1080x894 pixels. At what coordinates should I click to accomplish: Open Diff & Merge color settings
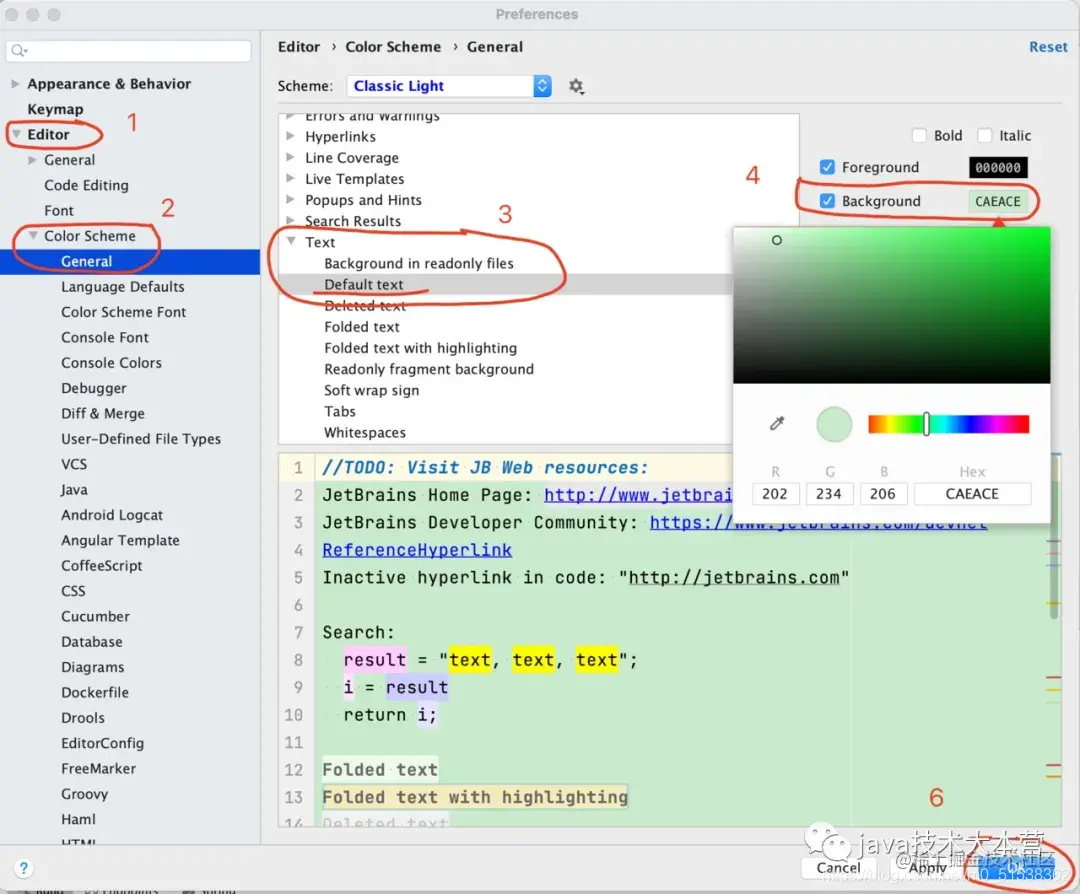point(103,413)
